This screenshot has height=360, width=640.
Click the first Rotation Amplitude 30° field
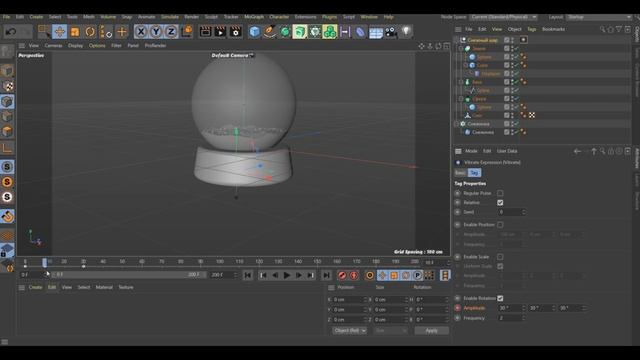click(x=510, y=308)
